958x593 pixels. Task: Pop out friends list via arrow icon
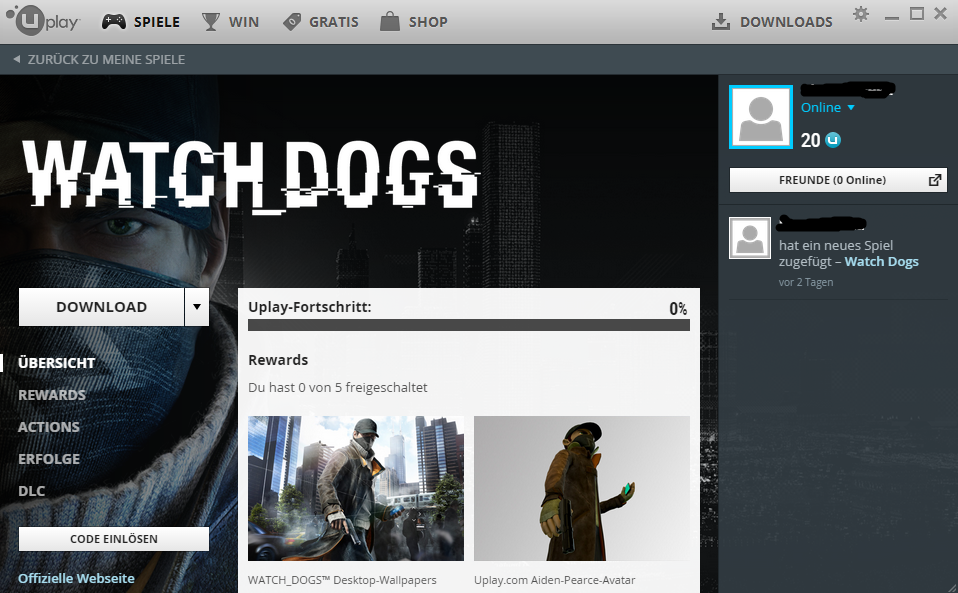click(935, 180)
